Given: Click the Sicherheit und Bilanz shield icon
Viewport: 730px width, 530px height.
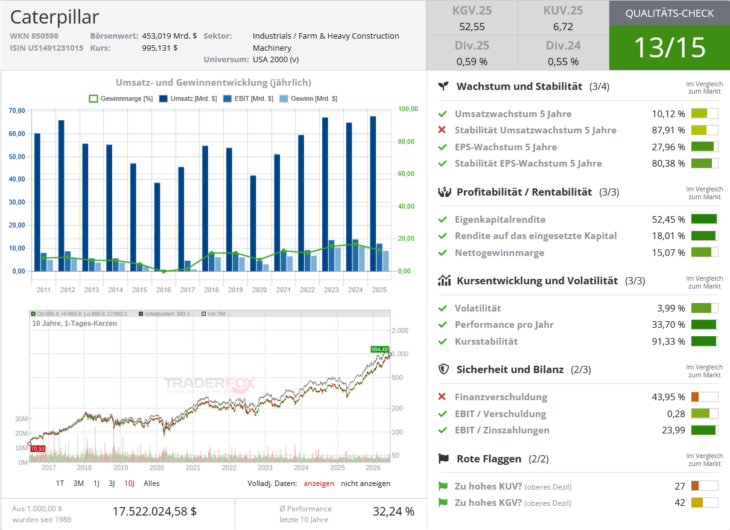Looking at the screenshot, I should point(444,369).
